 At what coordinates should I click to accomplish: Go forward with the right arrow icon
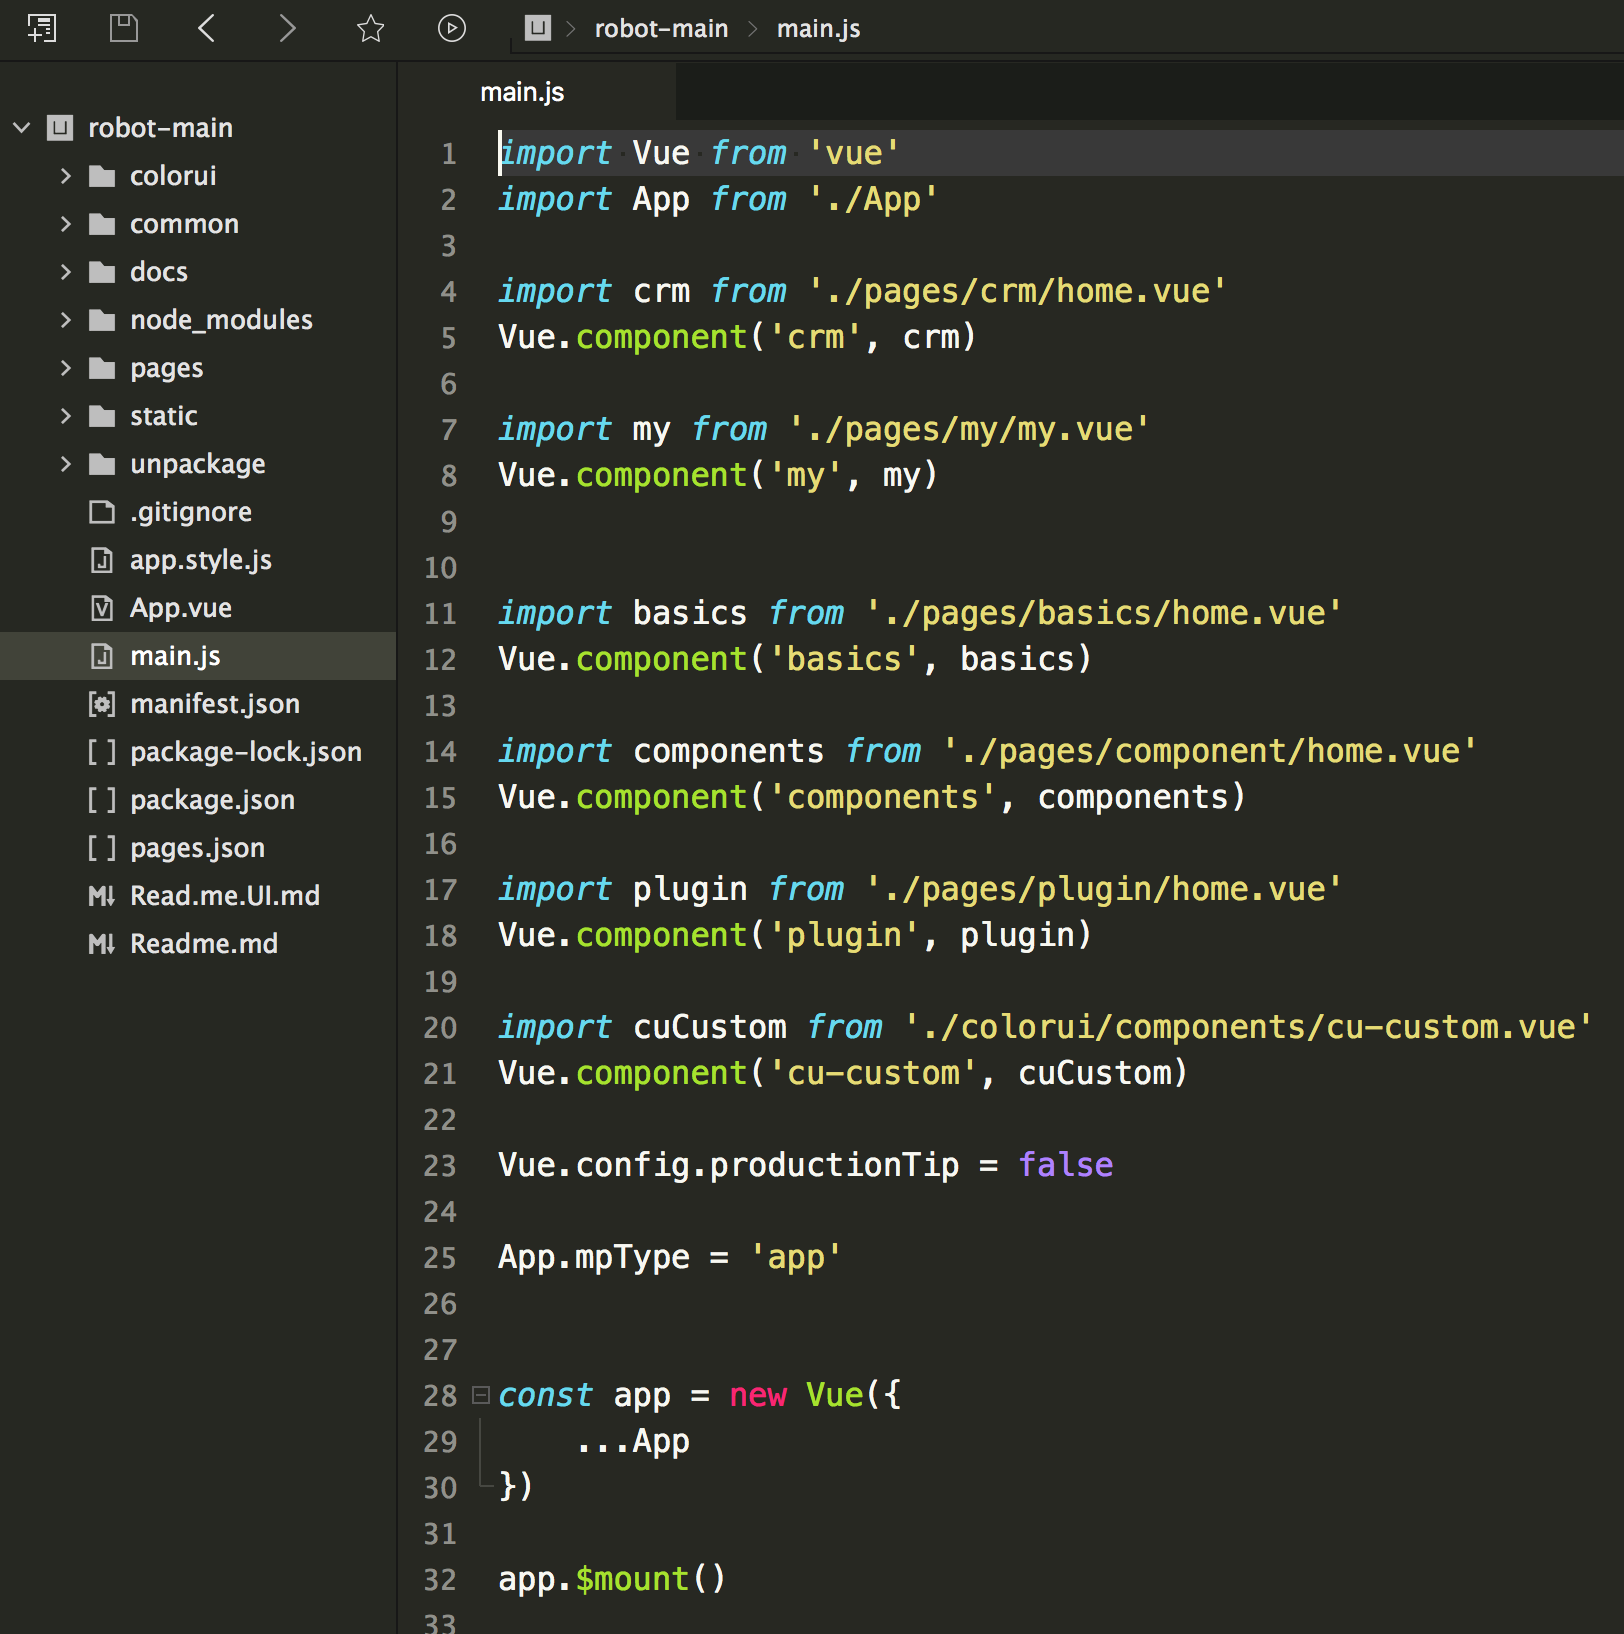click(287, 28)
